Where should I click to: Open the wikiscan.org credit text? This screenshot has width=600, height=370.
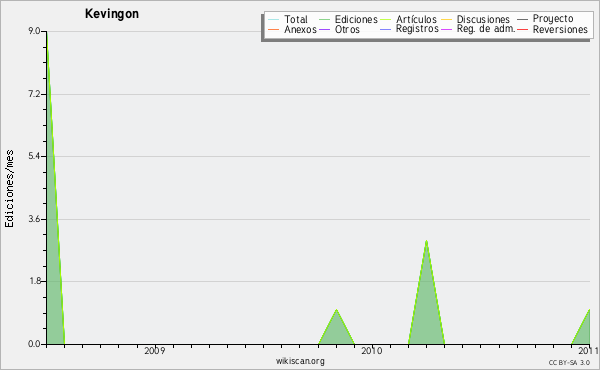point(300,361)
